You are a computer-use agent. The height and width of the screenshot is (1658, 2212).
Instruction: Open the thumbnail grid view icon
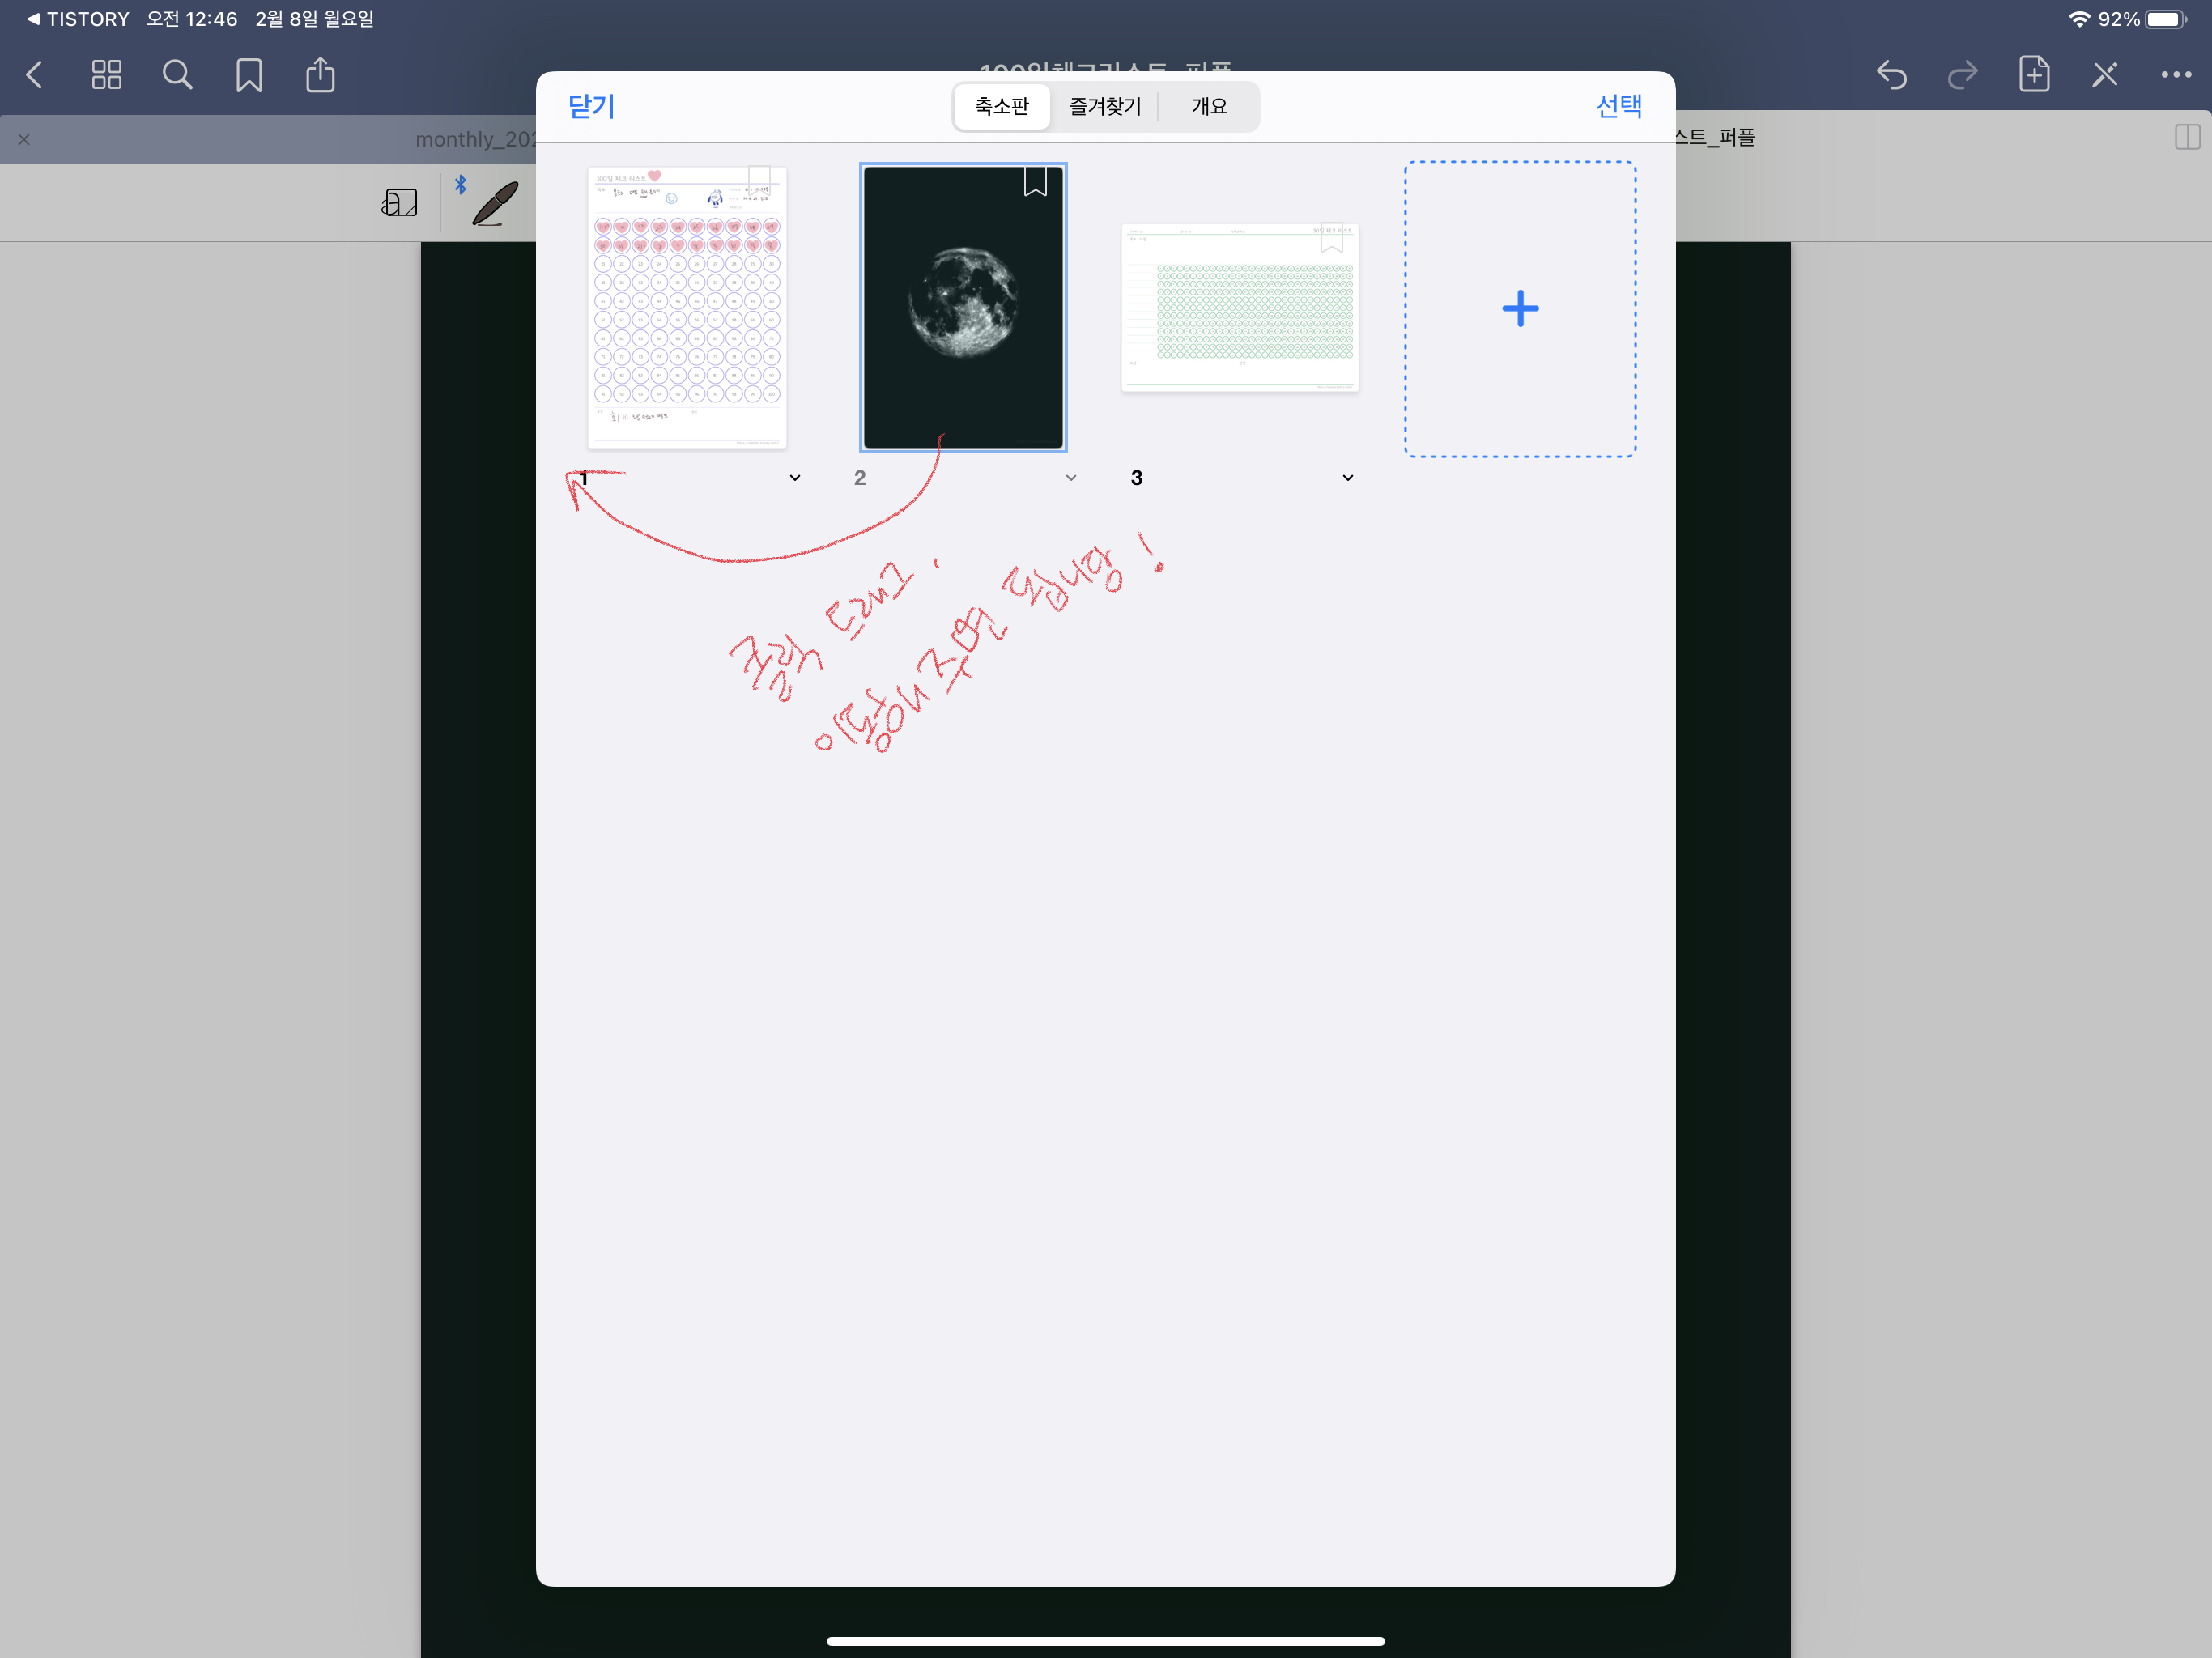click(x=106, y=75)
